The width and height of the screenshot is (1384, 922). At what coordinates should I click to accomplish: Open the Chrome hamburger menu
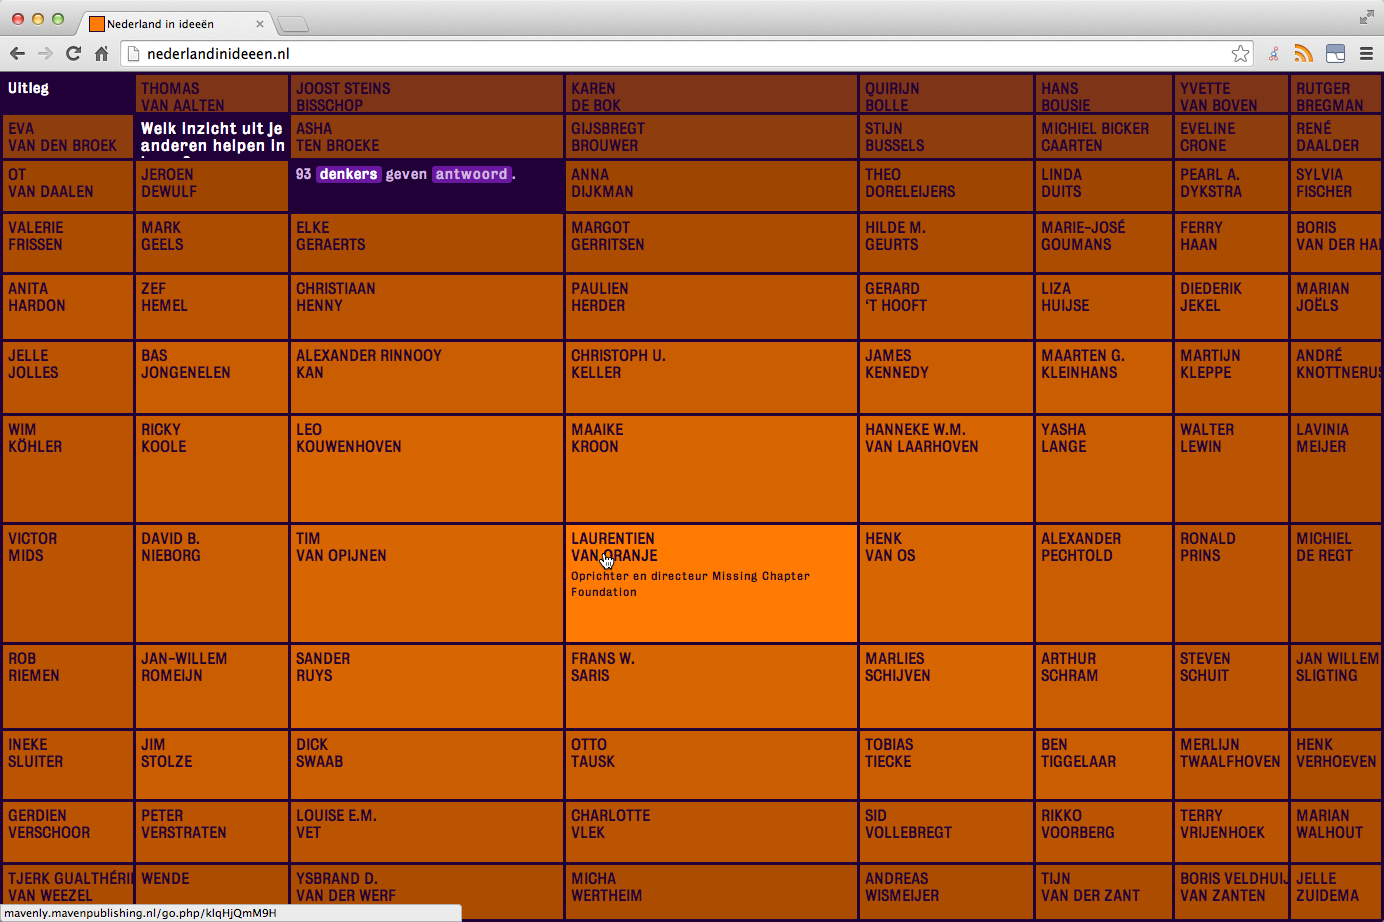point(1366,54)
